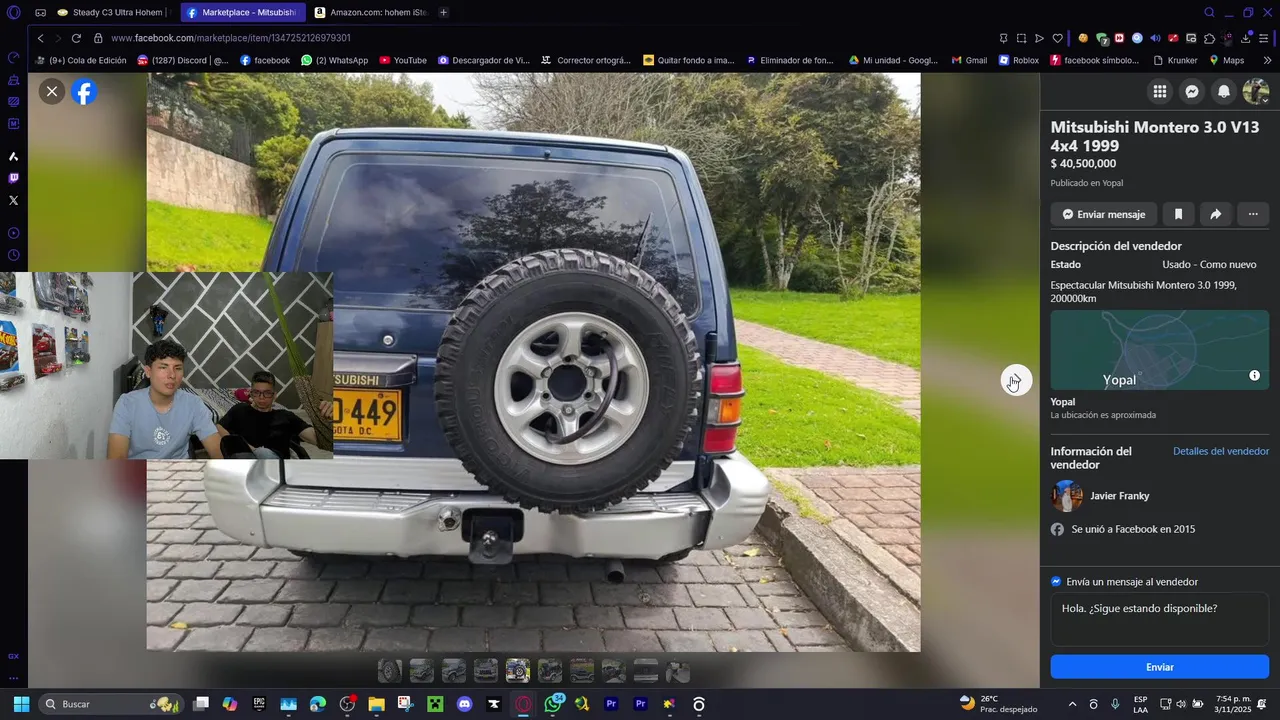Select the currently highlighted fifth photo thumbnail
1280x720 pixels.
click(517, 671)
